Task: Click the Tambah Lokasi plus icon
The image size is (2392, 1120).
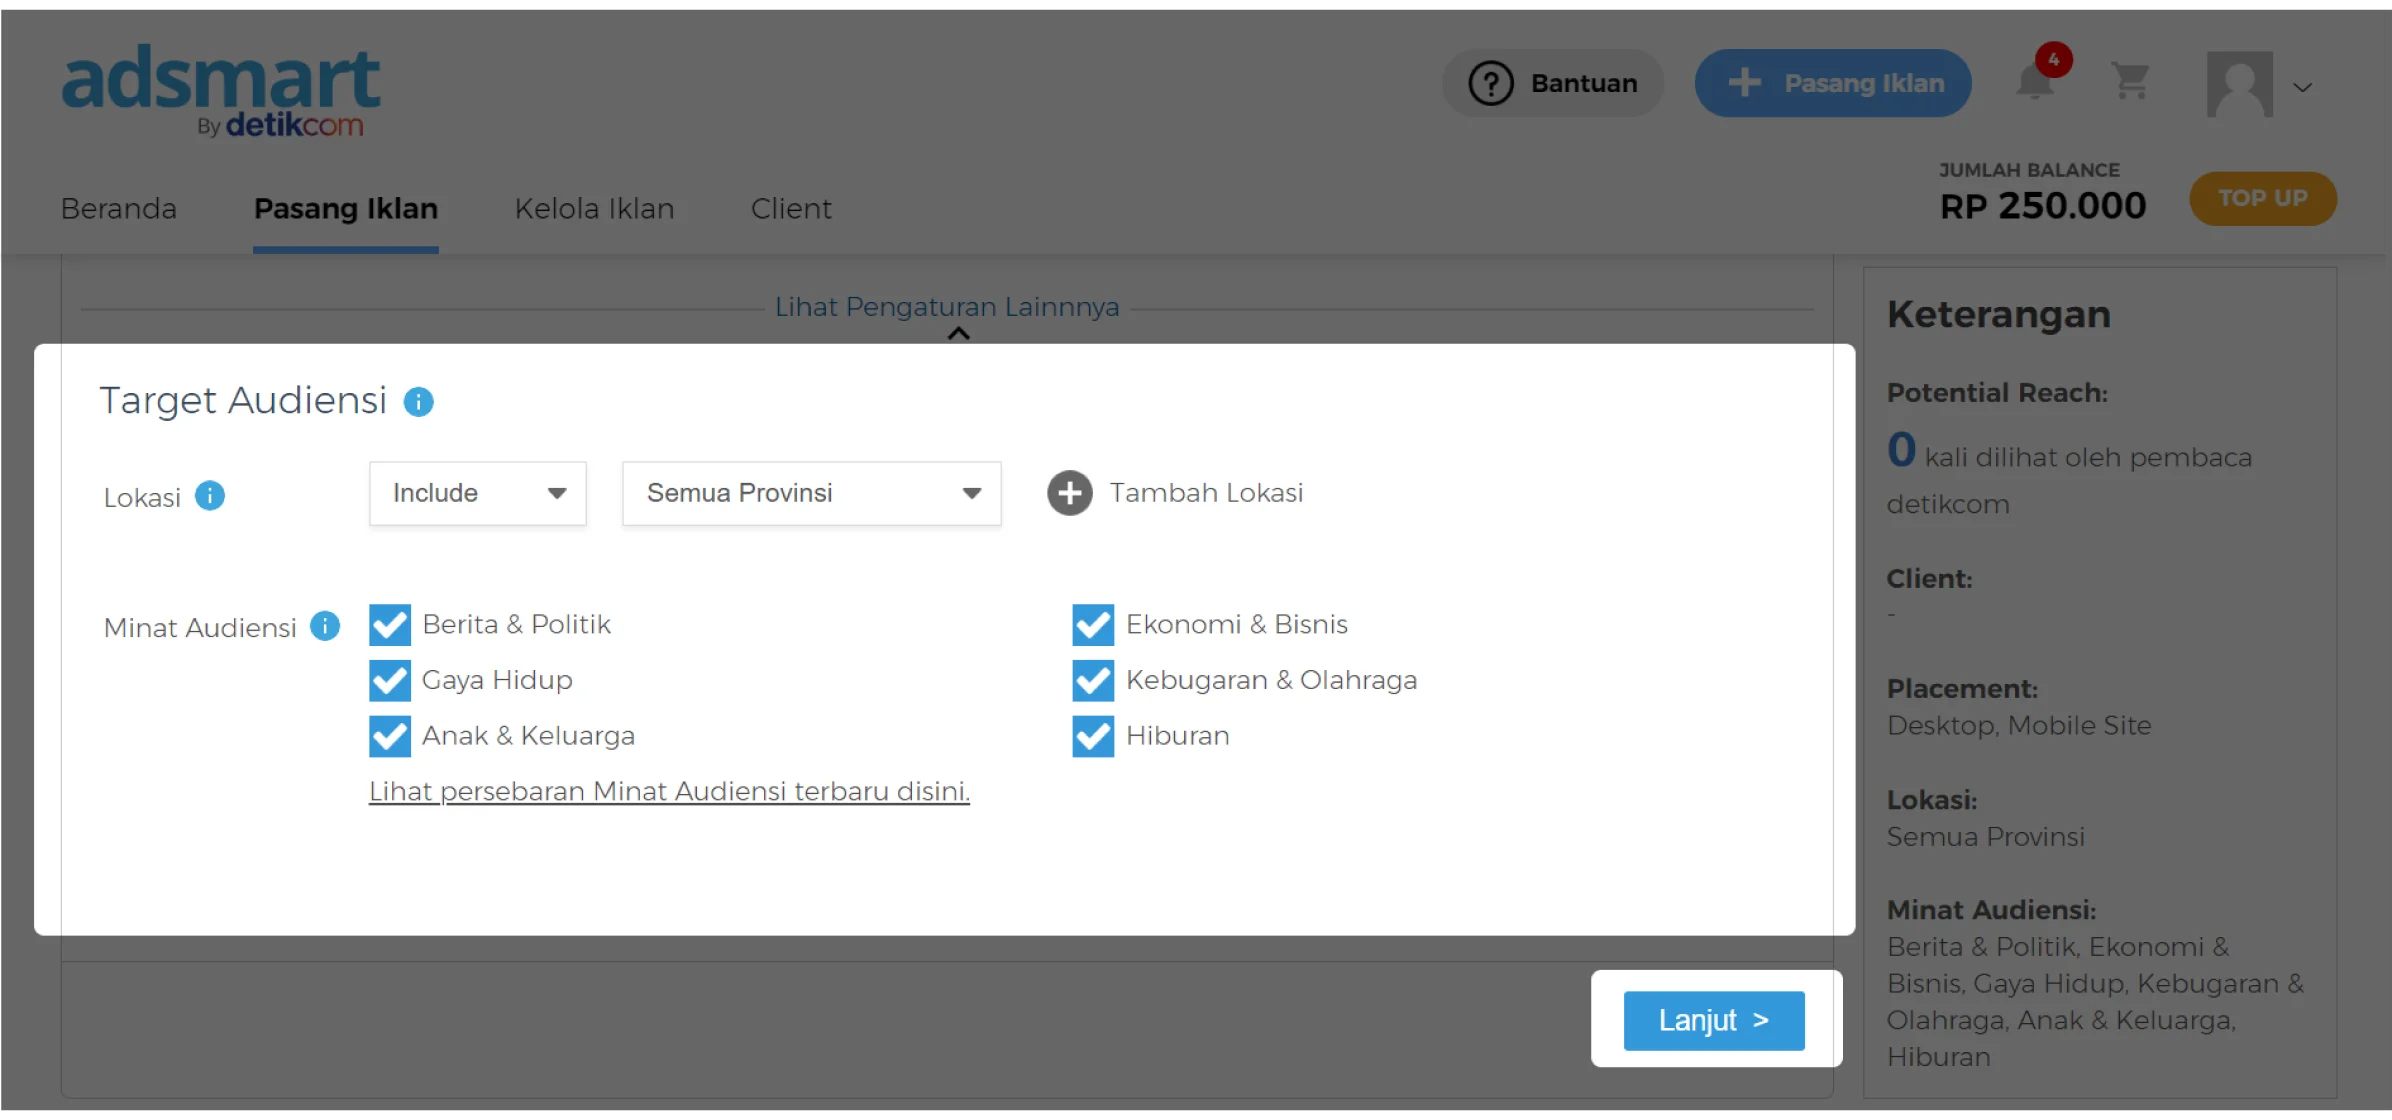Action: coord(1069,493)
